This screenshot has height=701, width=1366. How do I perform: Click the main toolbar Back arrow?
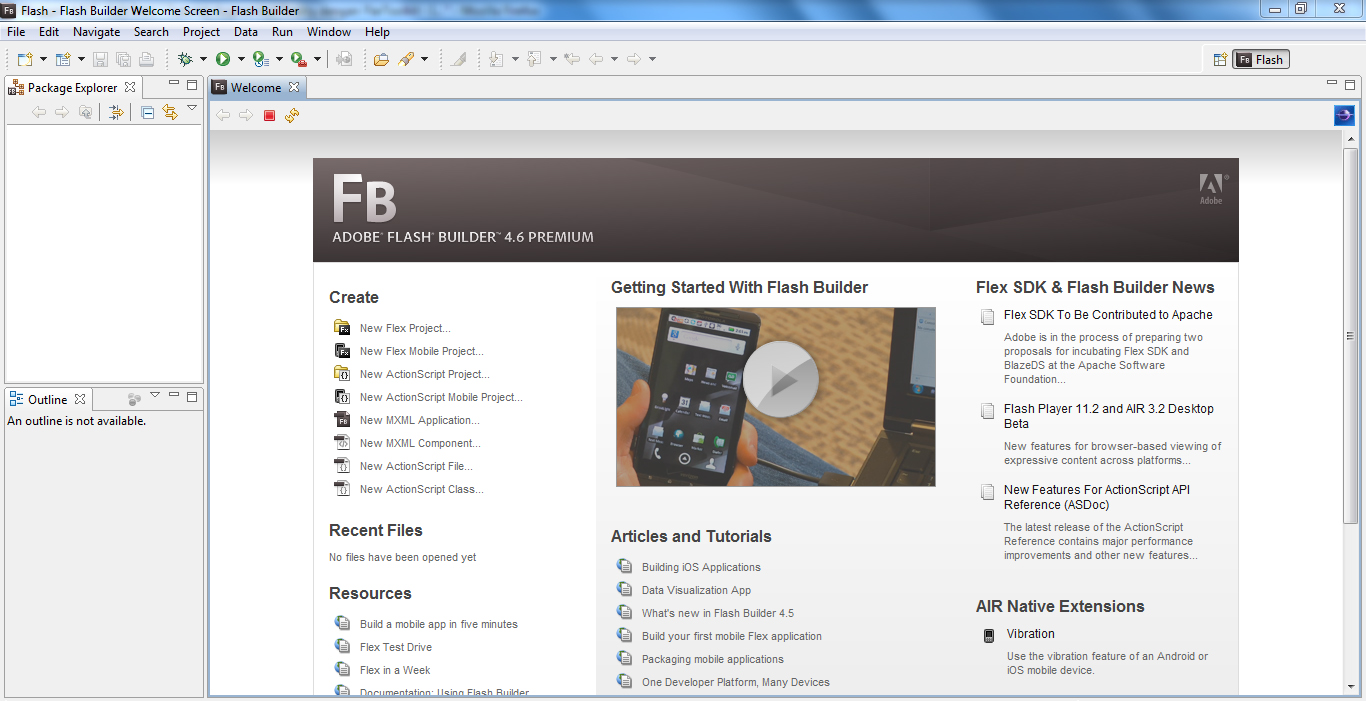coord(596,59)
